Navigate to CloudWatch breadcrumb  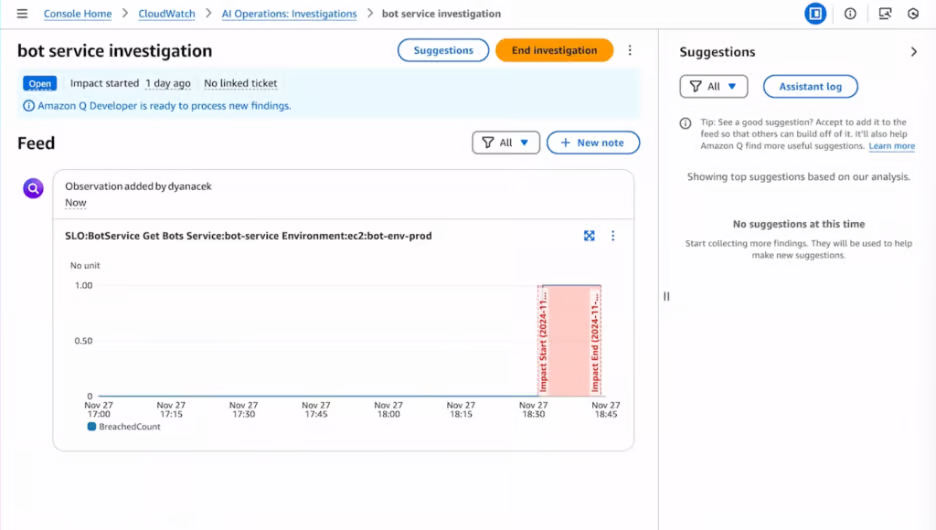pos(167,14)
